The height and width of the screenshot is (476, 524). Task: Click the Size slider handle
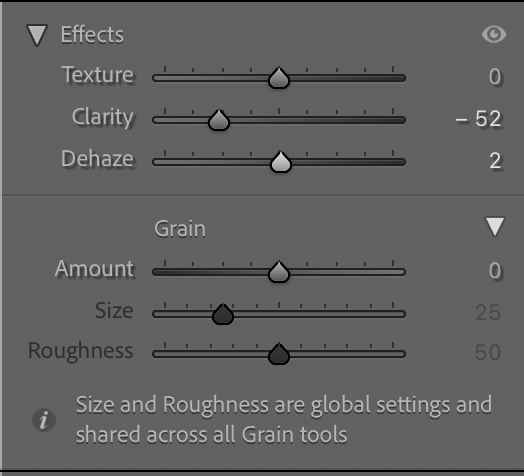[223, 314]
